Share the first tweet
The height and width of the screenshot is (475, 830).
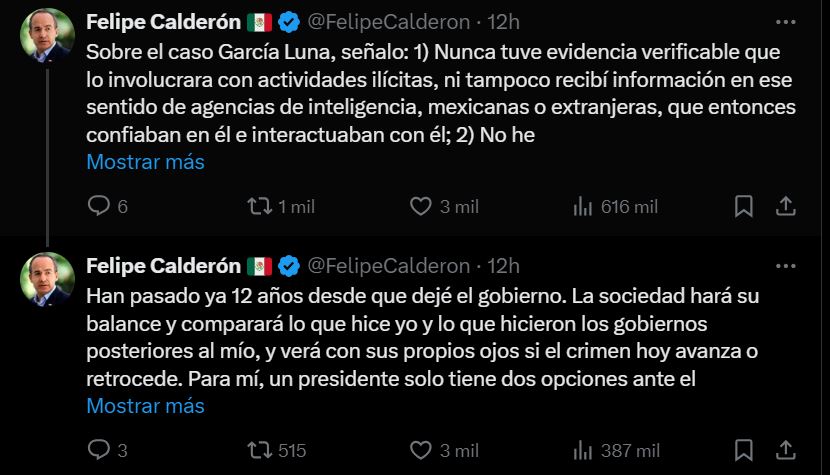pos(786,206)
